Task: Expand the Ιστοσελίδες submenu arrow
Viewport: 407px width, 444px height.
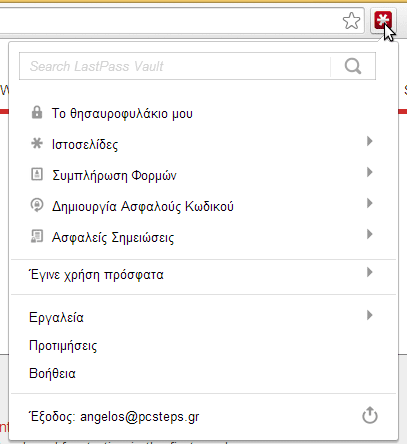Action: coord(369,141)
